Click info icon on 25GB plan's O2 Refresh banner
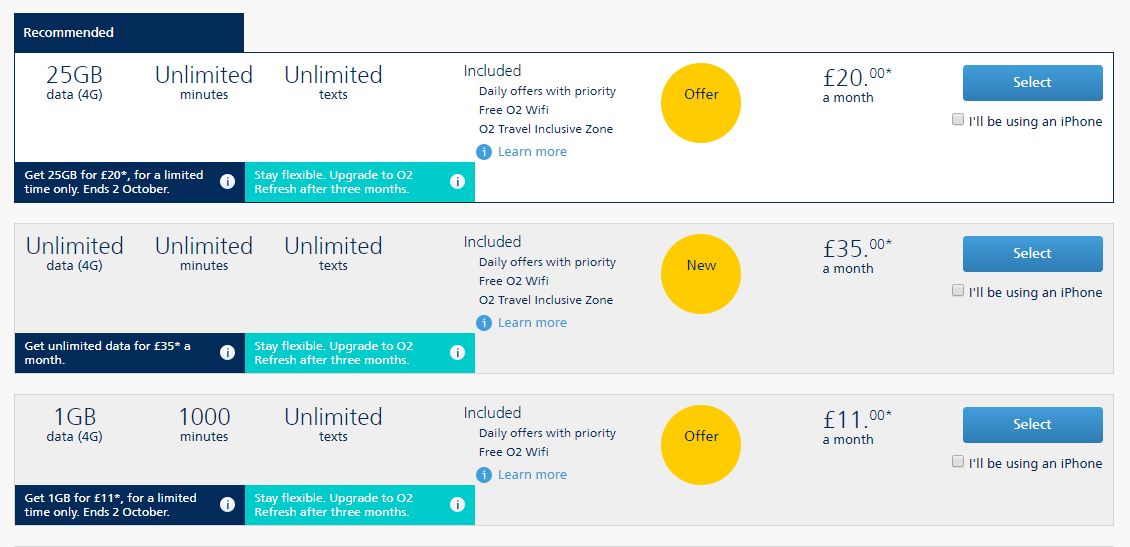 point(457,182)
